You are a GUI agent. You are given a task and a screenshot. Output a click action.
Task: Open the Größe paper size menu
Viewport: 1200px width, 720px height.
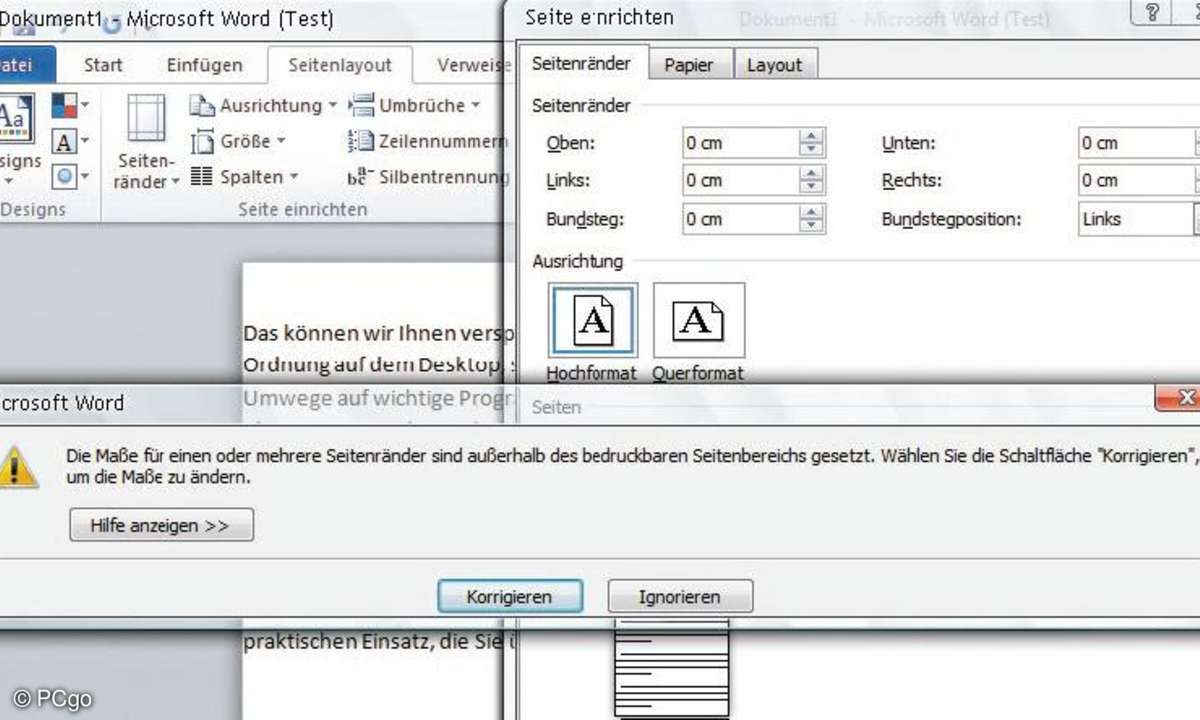coord(240,141)
